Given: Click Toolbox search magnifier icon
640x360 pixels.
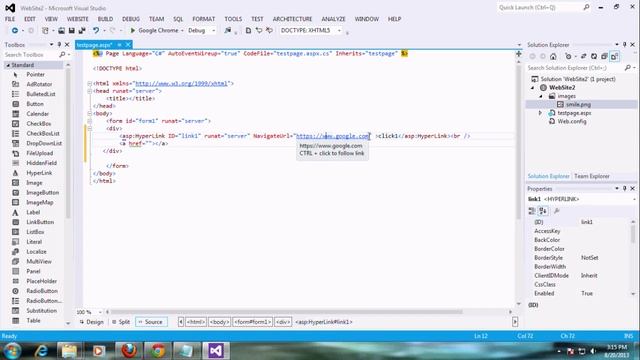Looking at the screenshot, I should coord(62,54).
